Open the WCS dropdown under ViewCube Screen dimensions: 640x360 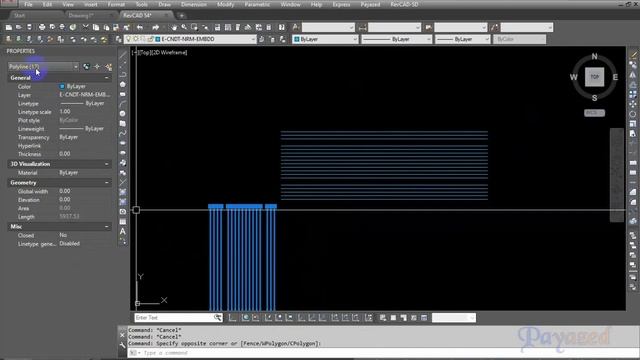[x=594, y=113]
